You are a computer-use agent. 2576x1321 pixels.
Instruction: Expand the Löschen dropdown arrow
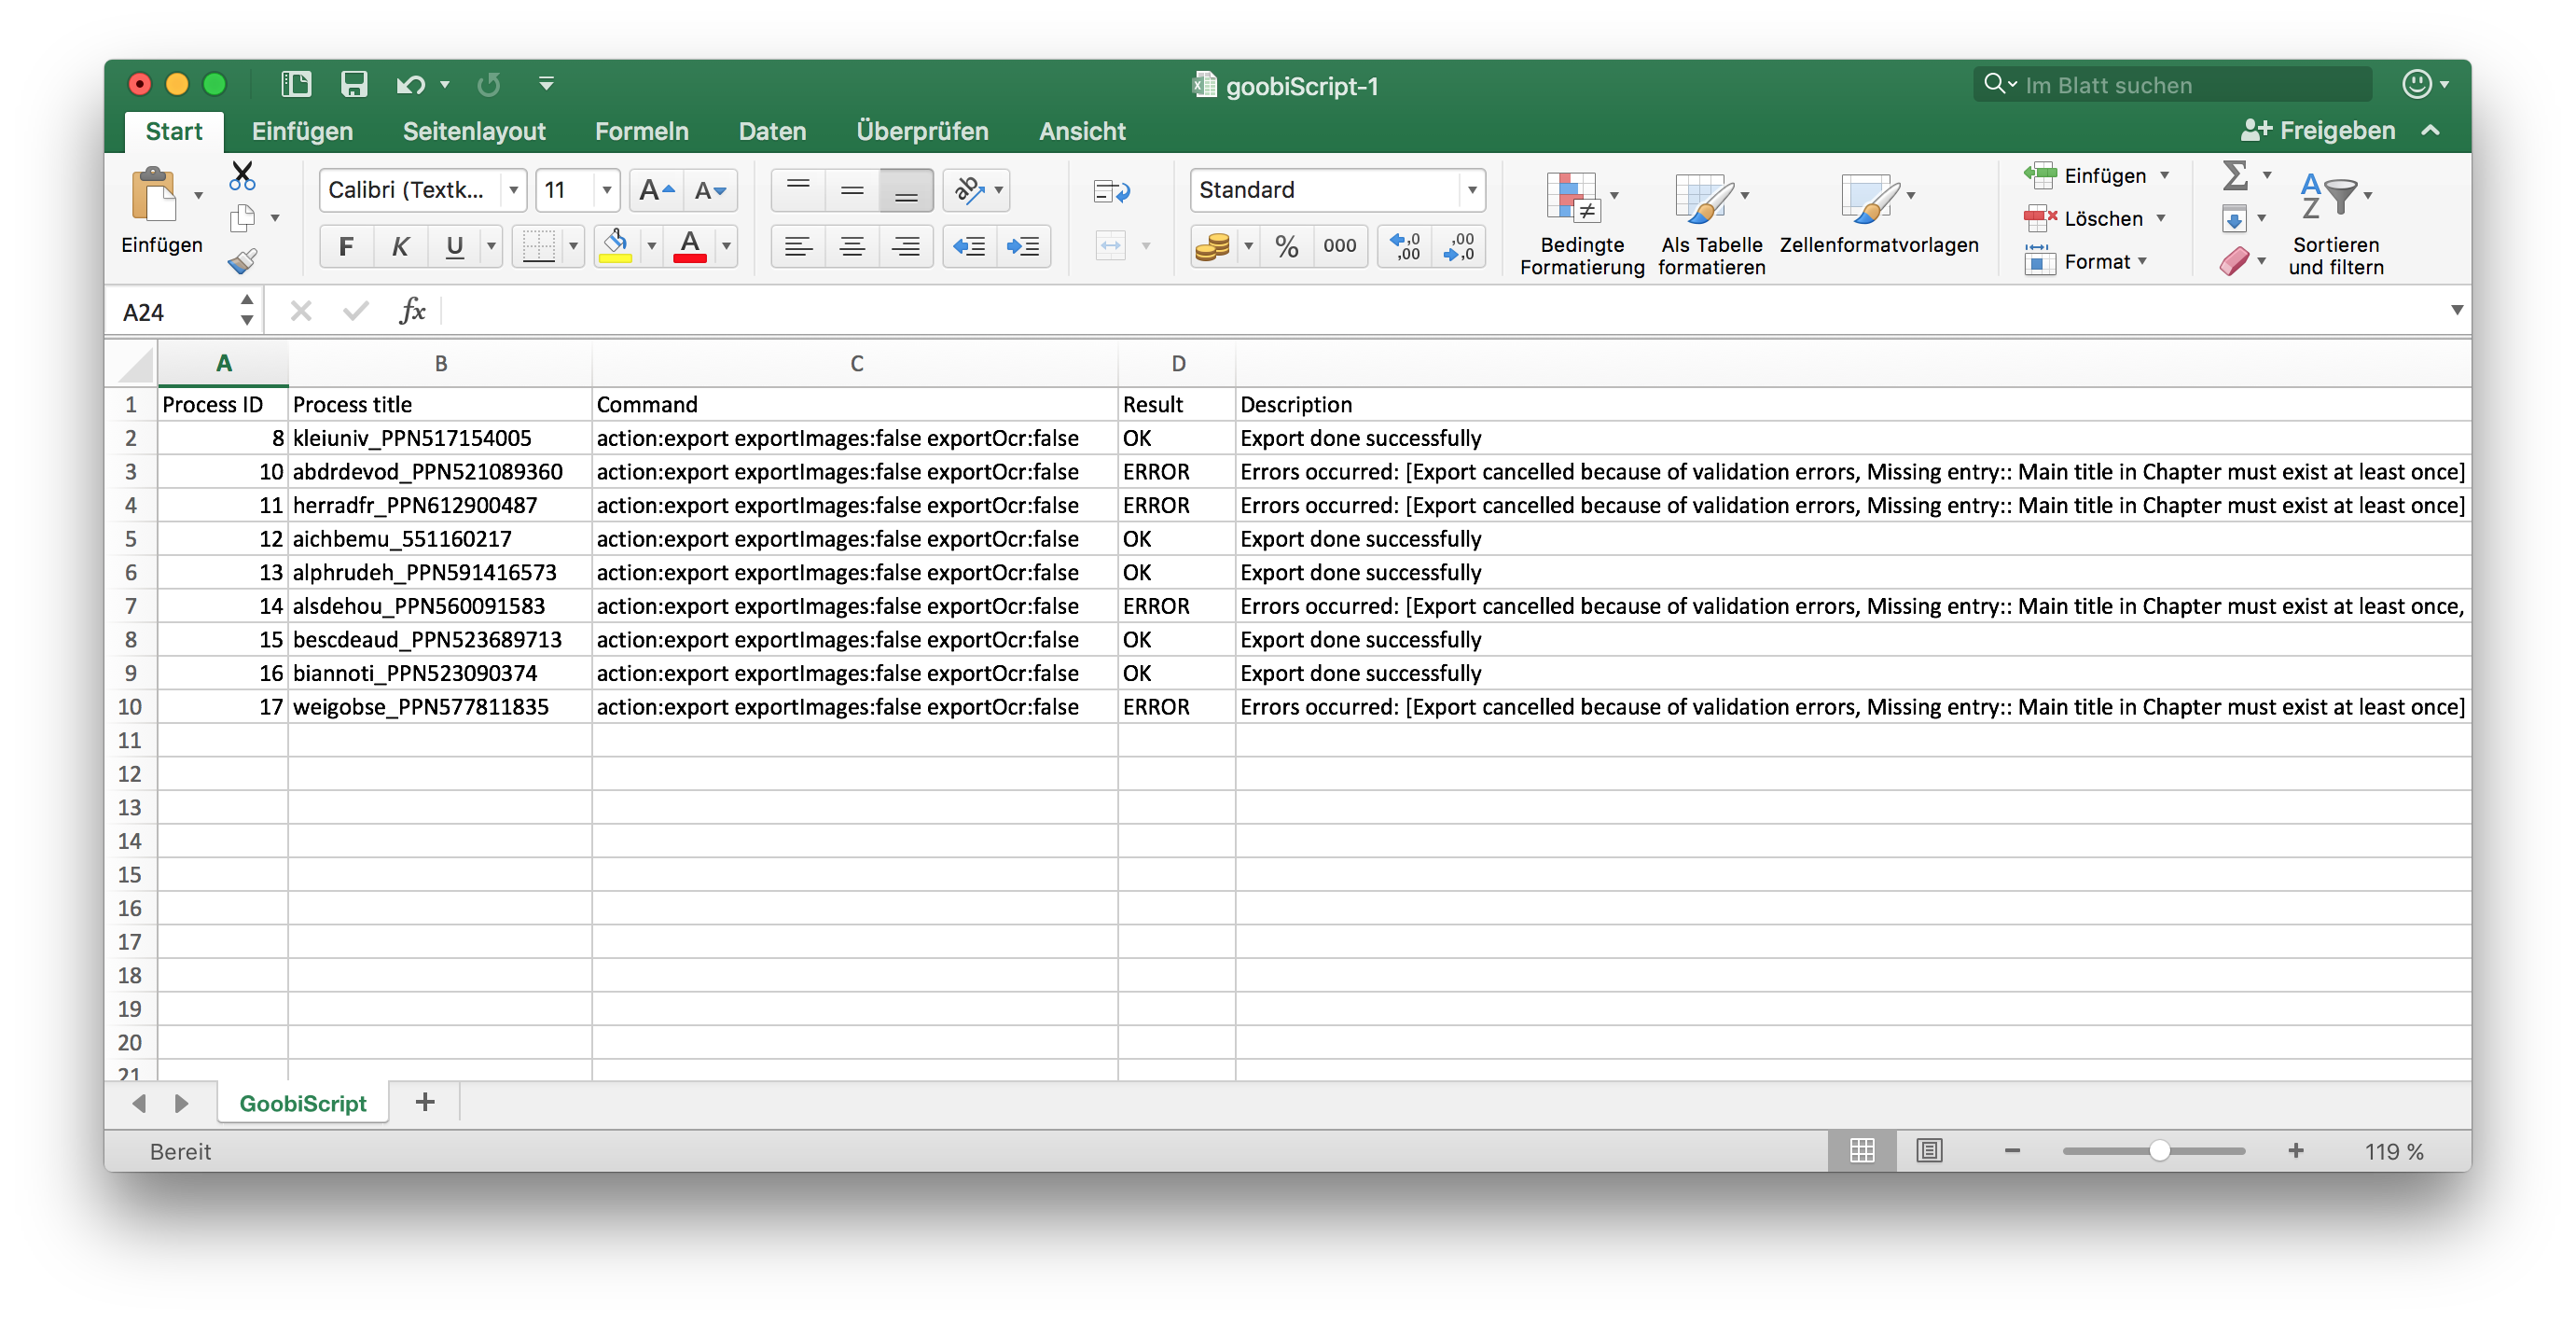coord(2161,219)
